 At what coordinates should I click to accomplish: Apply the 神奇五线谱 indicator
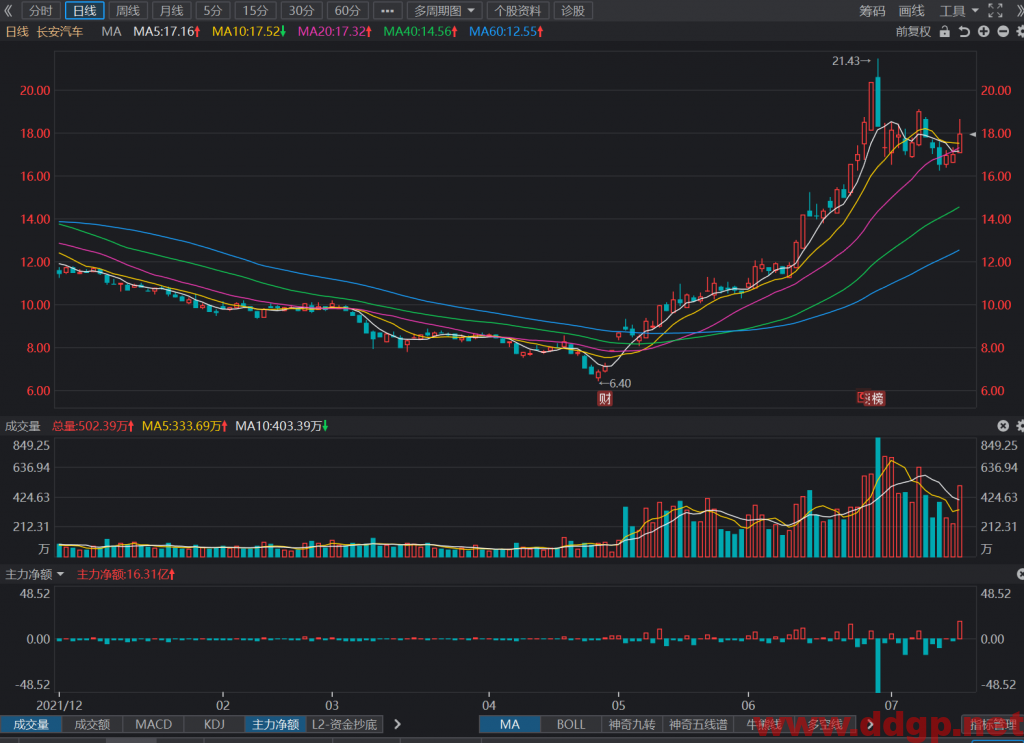click(697, 724)
